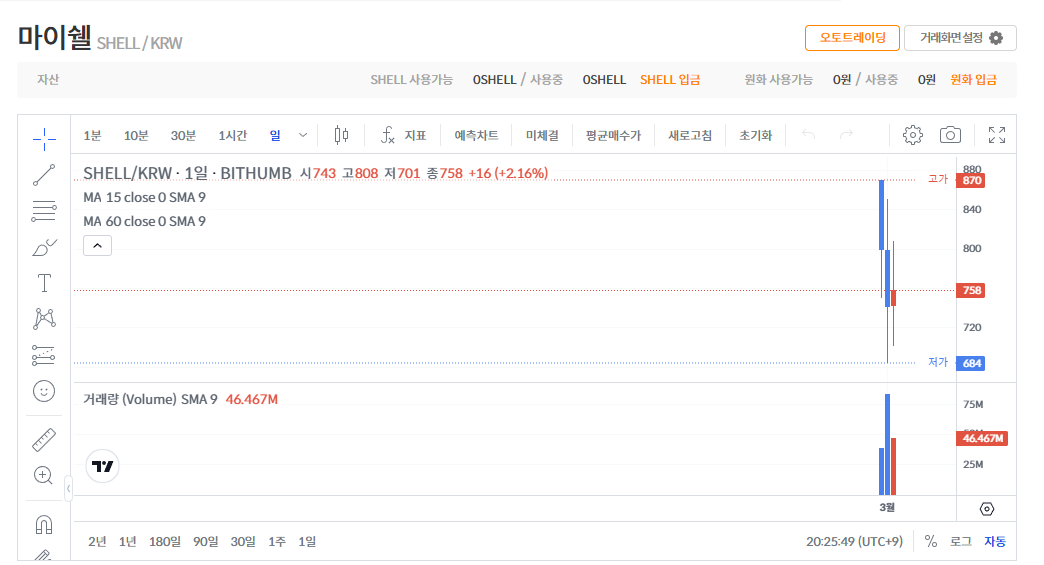
Task: Set chart range to 1주
Action: [x=277, y=542]
